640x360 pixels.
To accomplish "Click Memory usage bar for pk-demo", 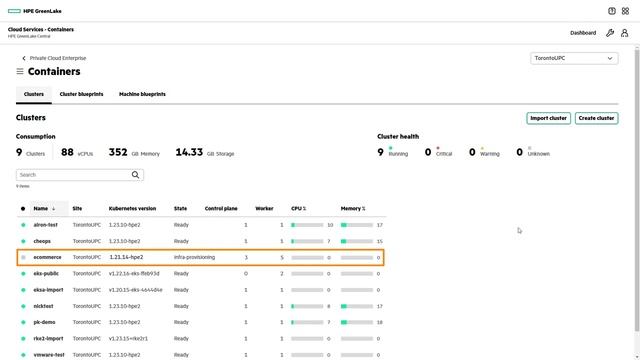I will point(357,322).
